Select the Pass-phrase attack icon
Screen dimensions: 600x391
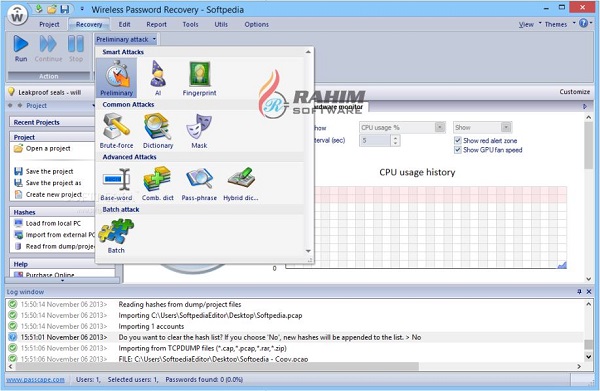[x=199, y=184]
